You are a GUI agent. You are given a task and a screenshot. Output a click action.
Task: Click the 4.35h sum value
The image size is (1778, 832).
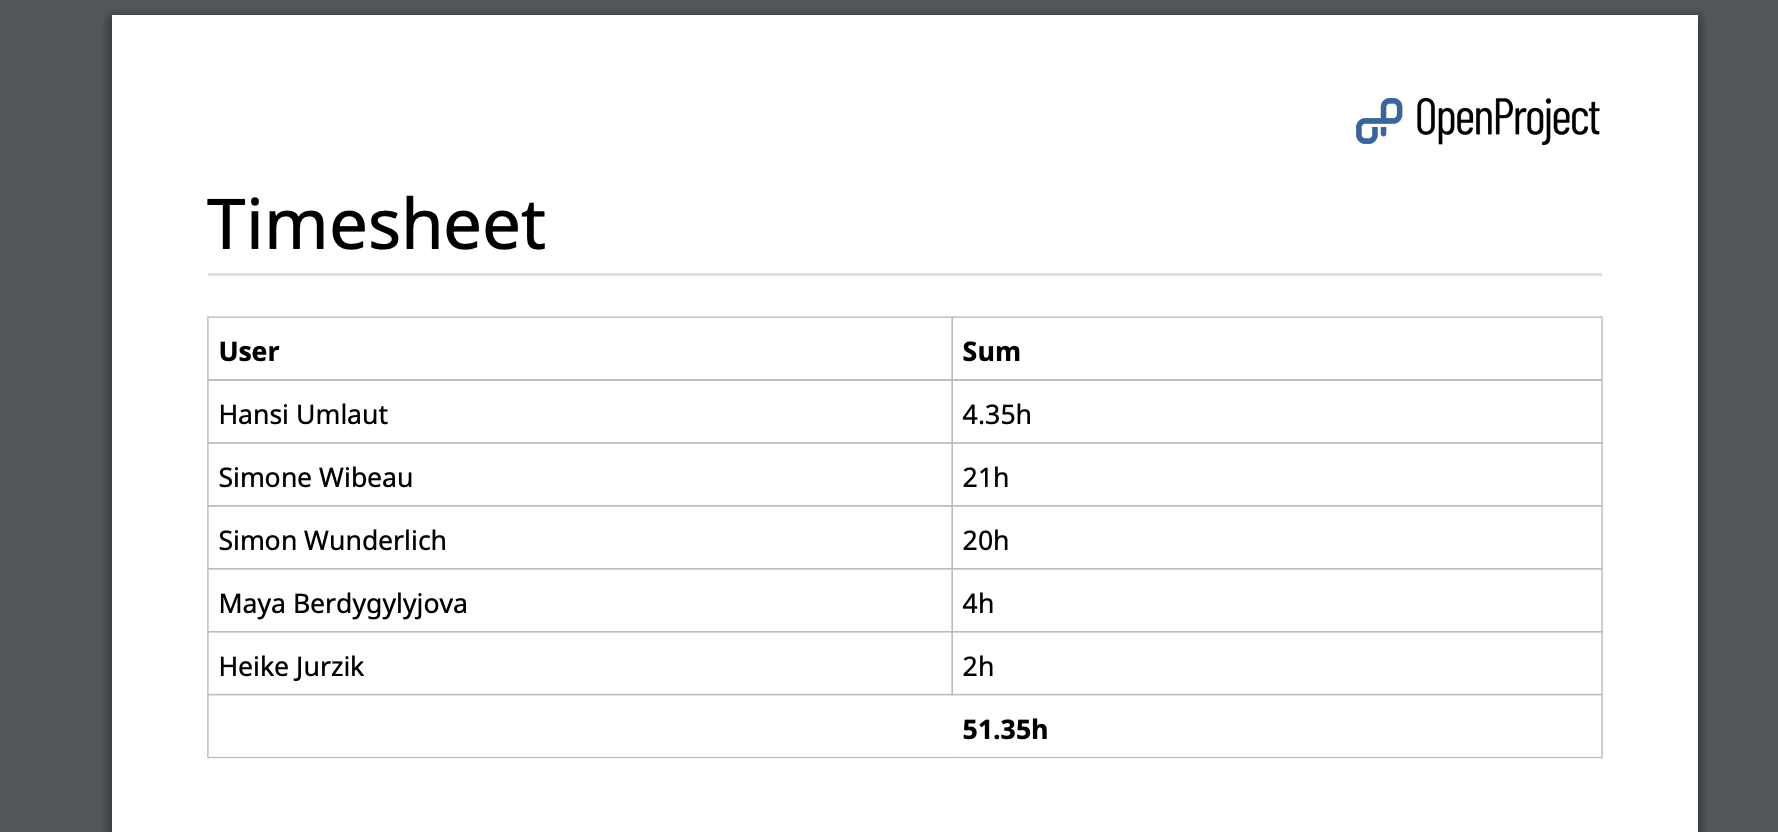point(996,414)
